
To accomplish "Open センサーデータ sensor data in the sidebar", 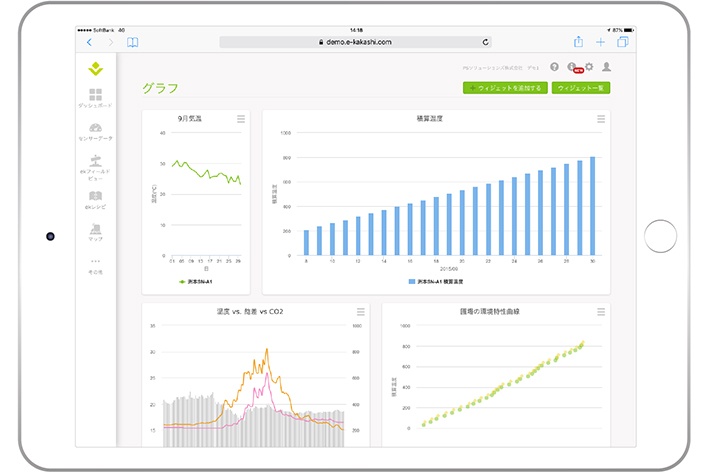I will [x=95, y=132].
